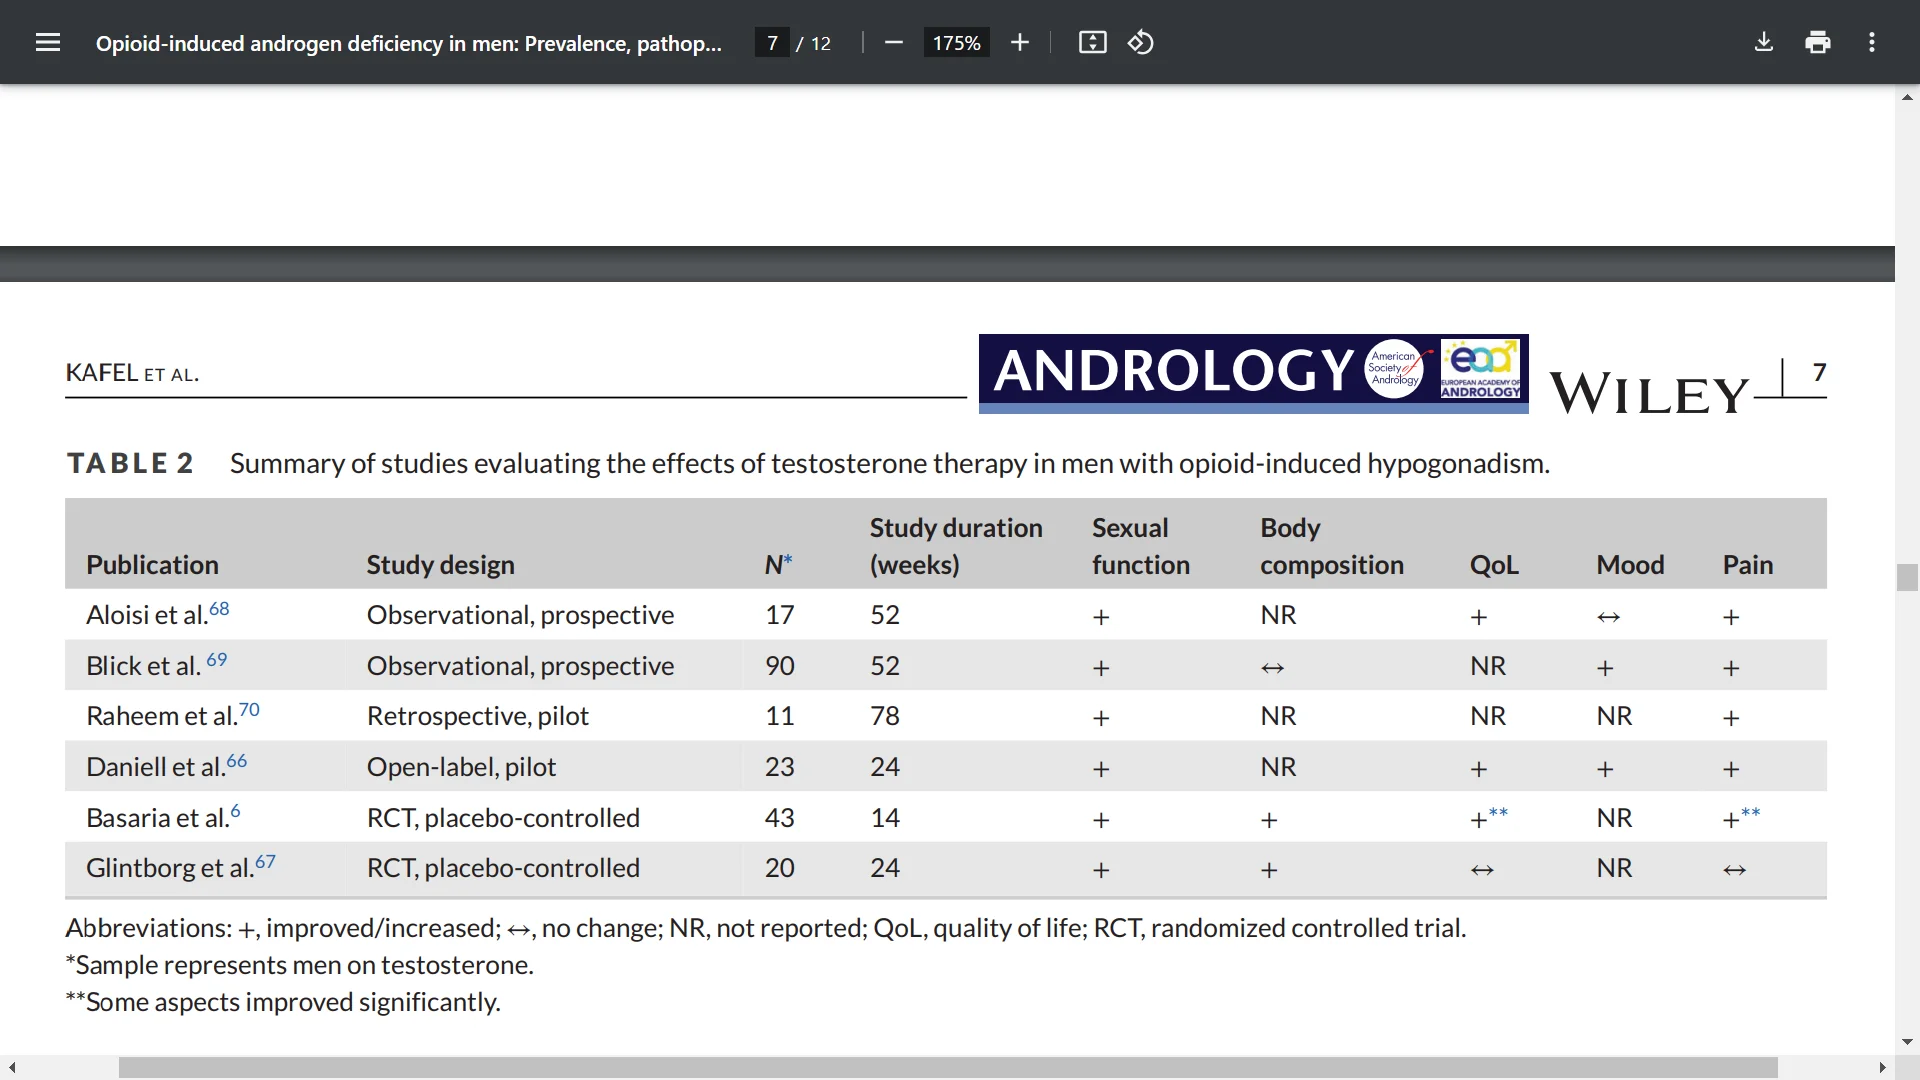Click the document title in toolbar
The image size is (1920, 1080).
click(x=408, y=43)
